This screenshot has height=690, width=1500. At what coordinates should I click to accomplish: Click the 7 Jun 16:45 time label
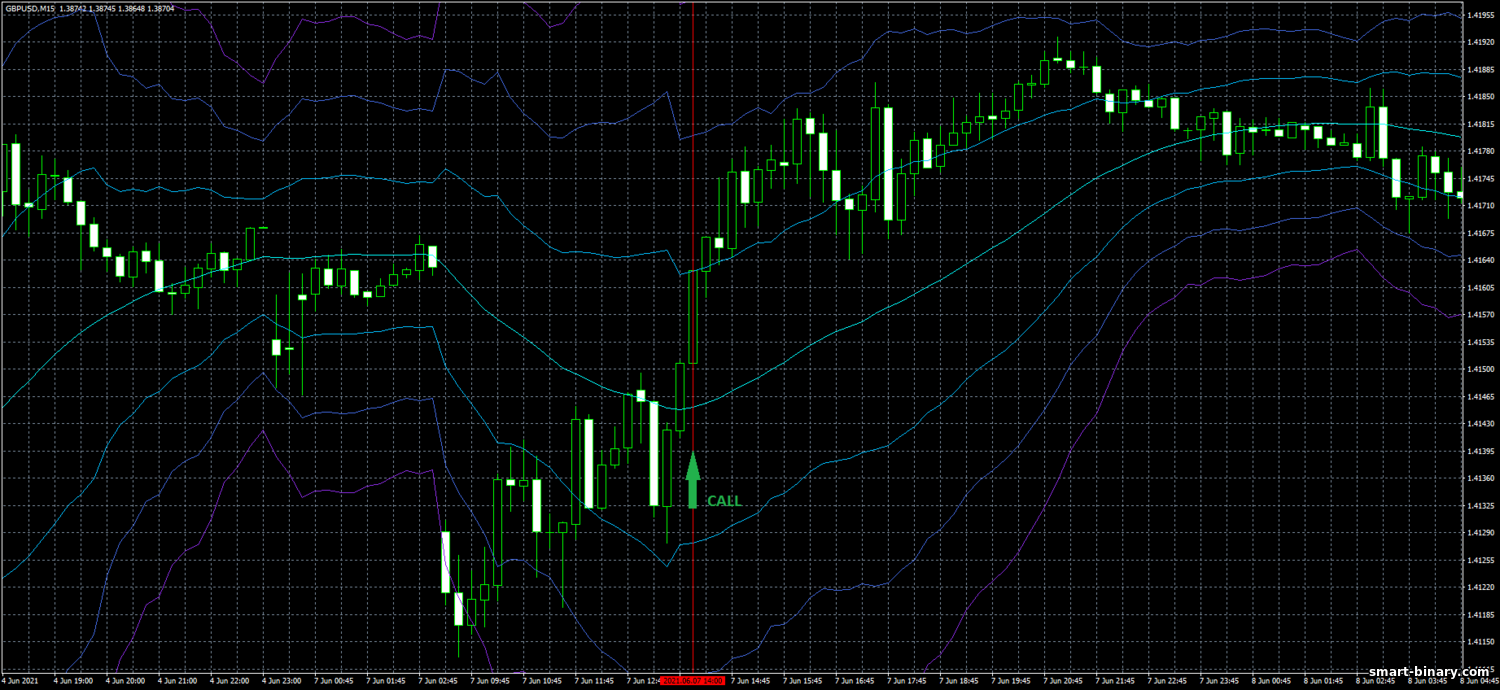coord(854,680)
